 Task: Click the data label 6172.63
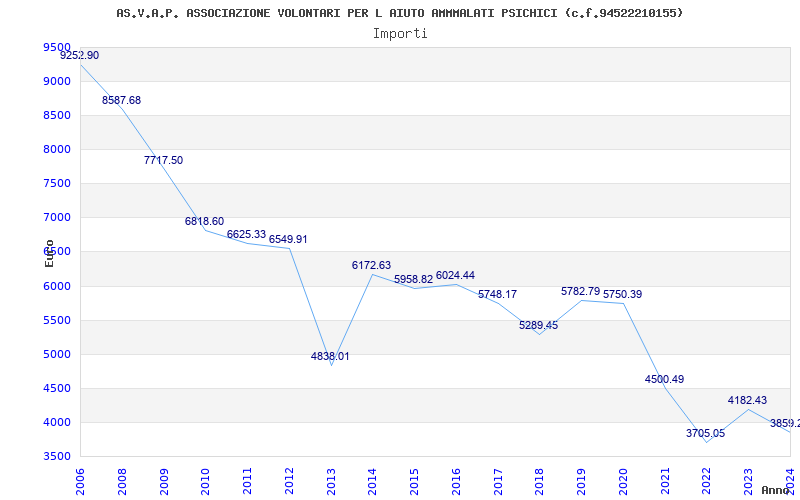tap(371, 265)
